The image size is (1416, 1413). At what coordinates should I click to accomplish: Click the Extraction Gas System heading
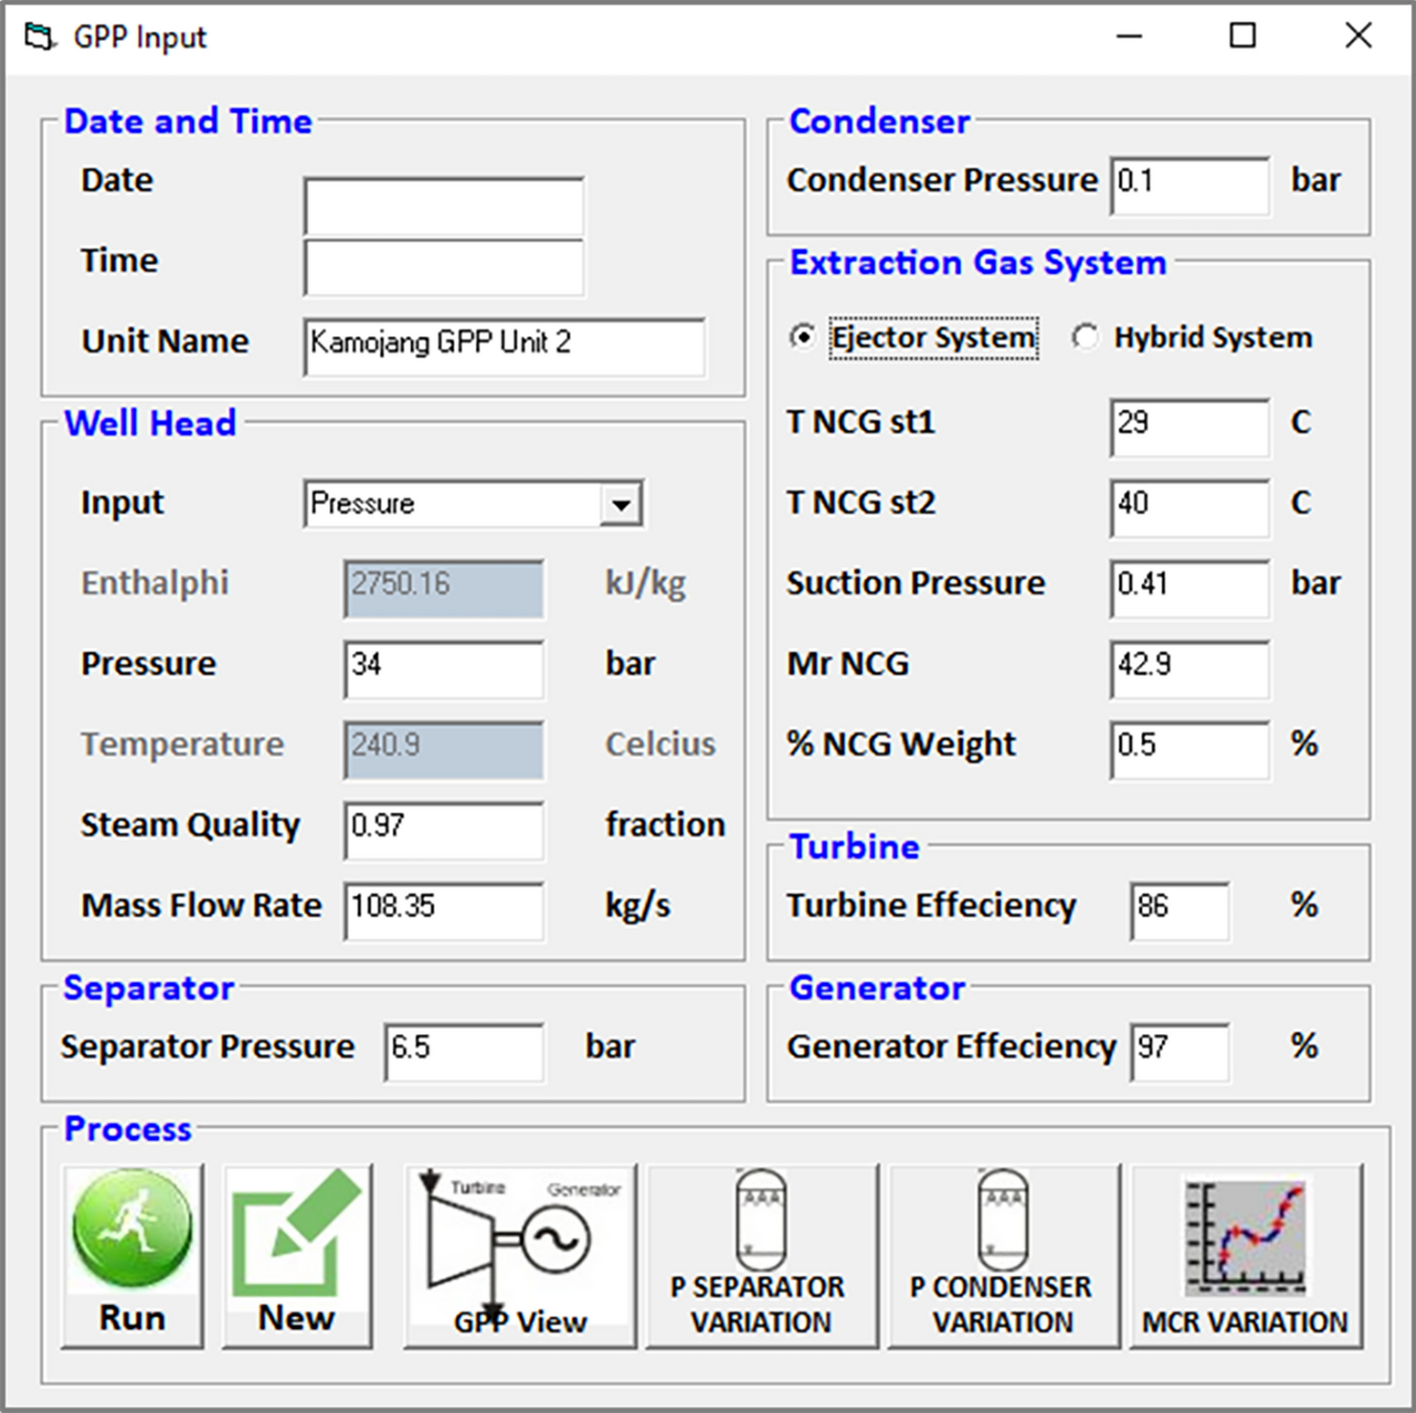coord(978,262)
